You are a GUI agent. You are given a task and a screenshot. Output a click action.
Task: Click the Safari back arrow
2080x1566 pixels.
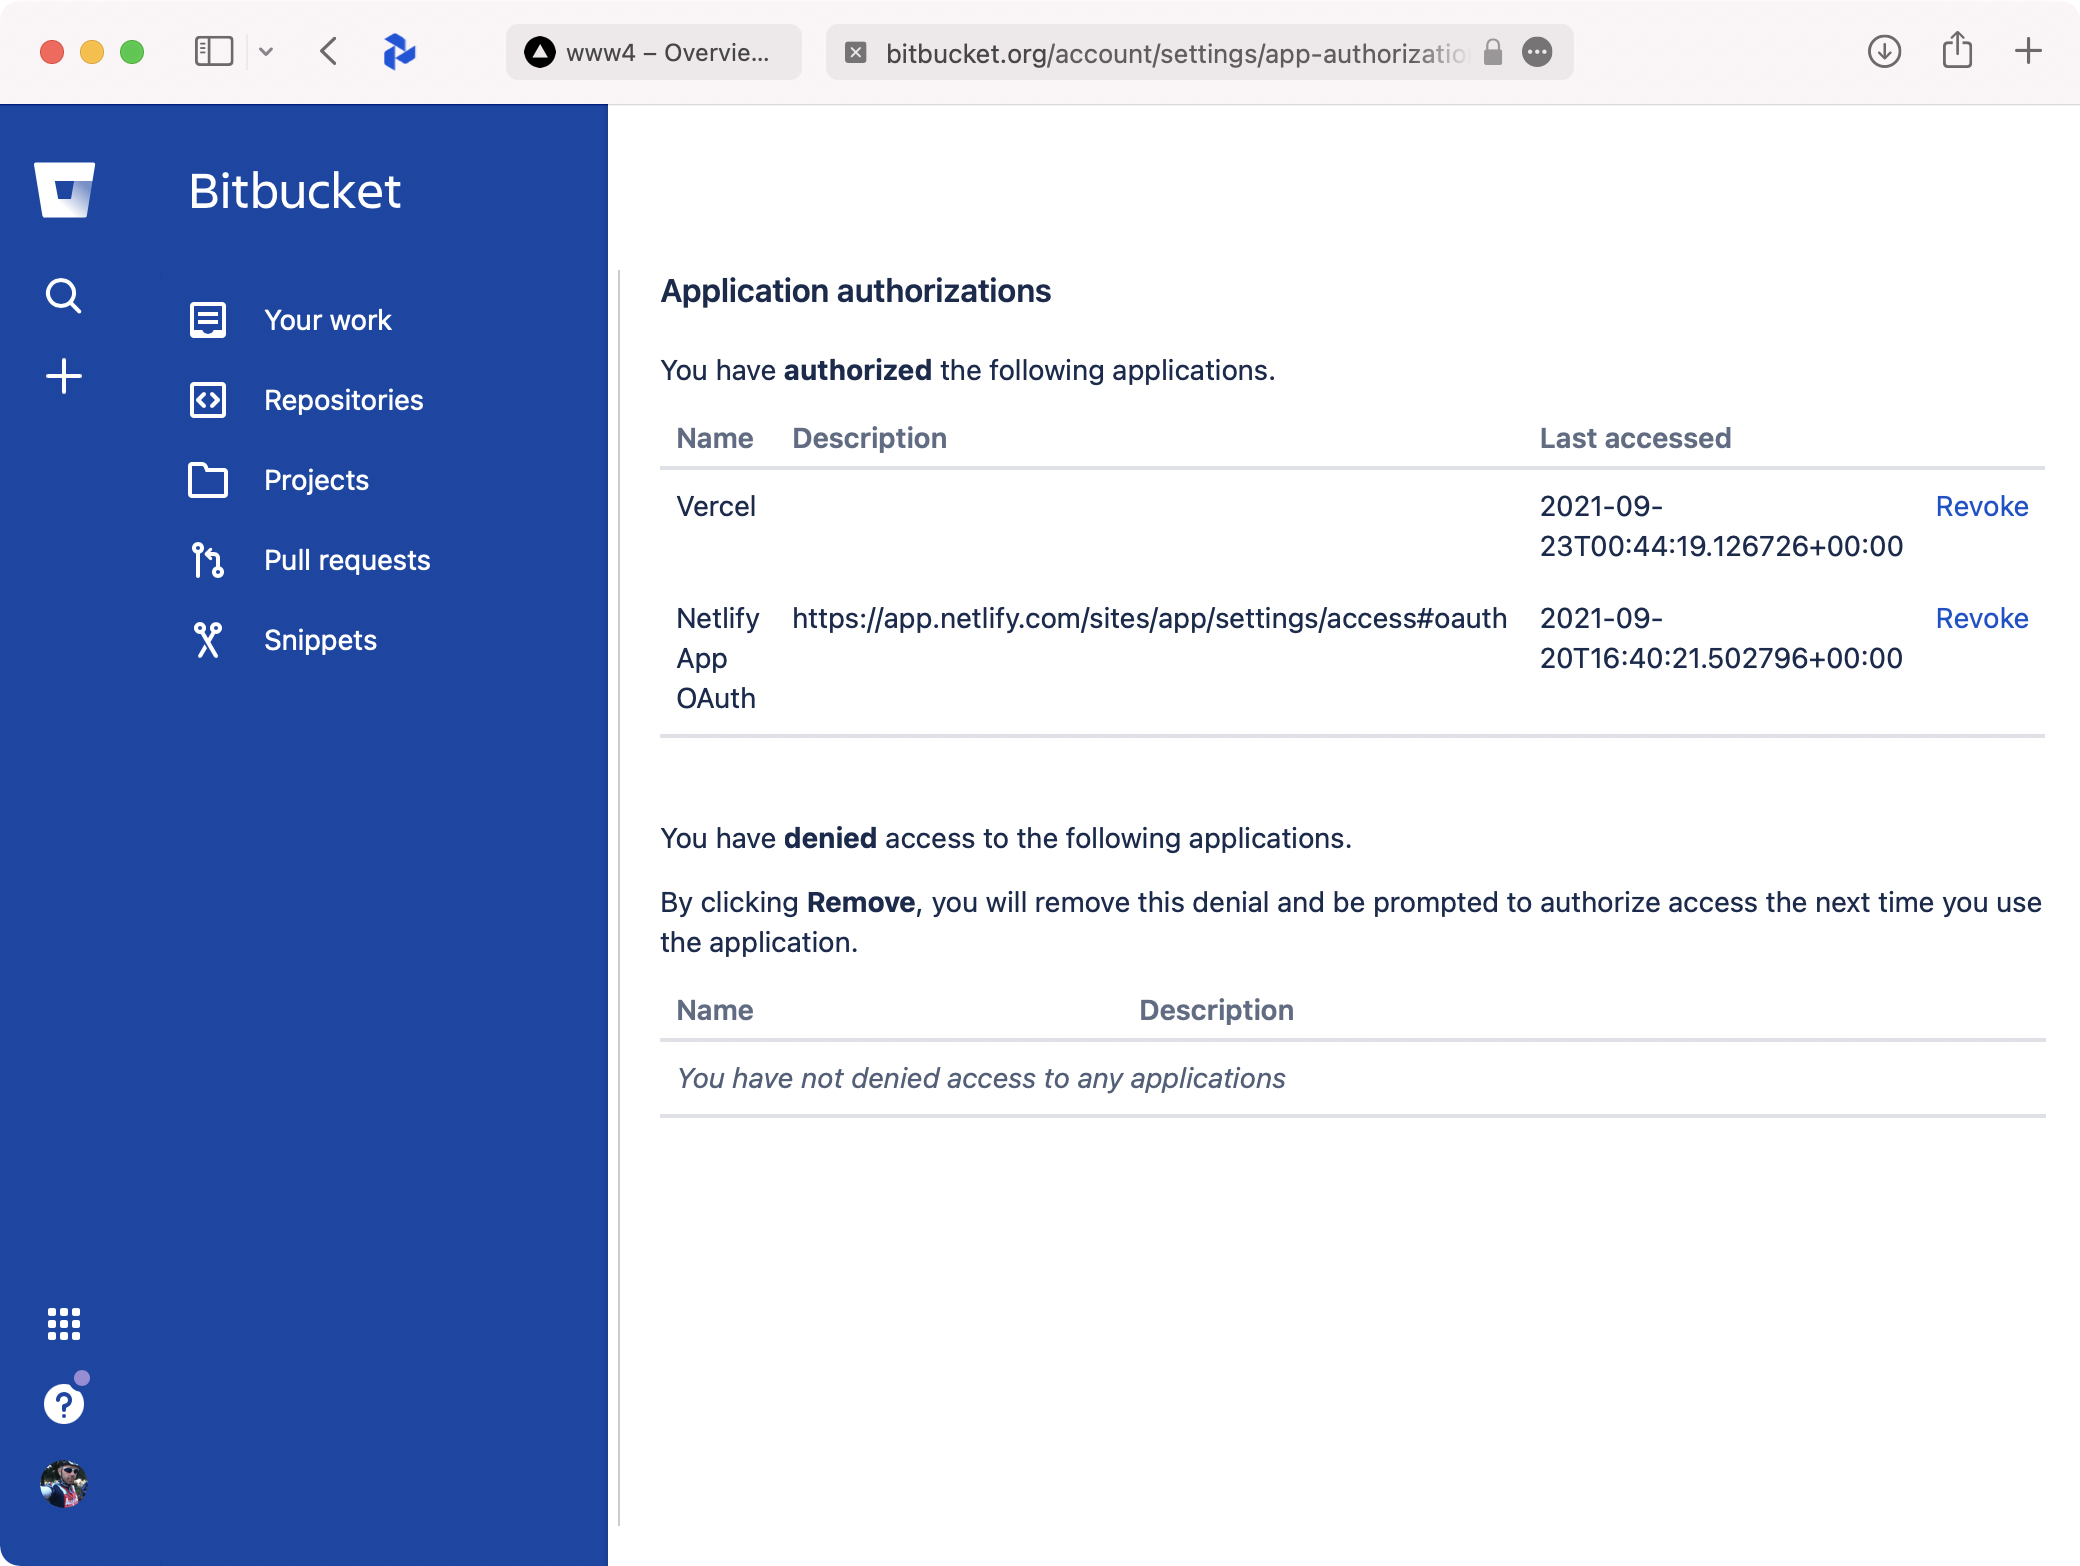pos(328,52)
